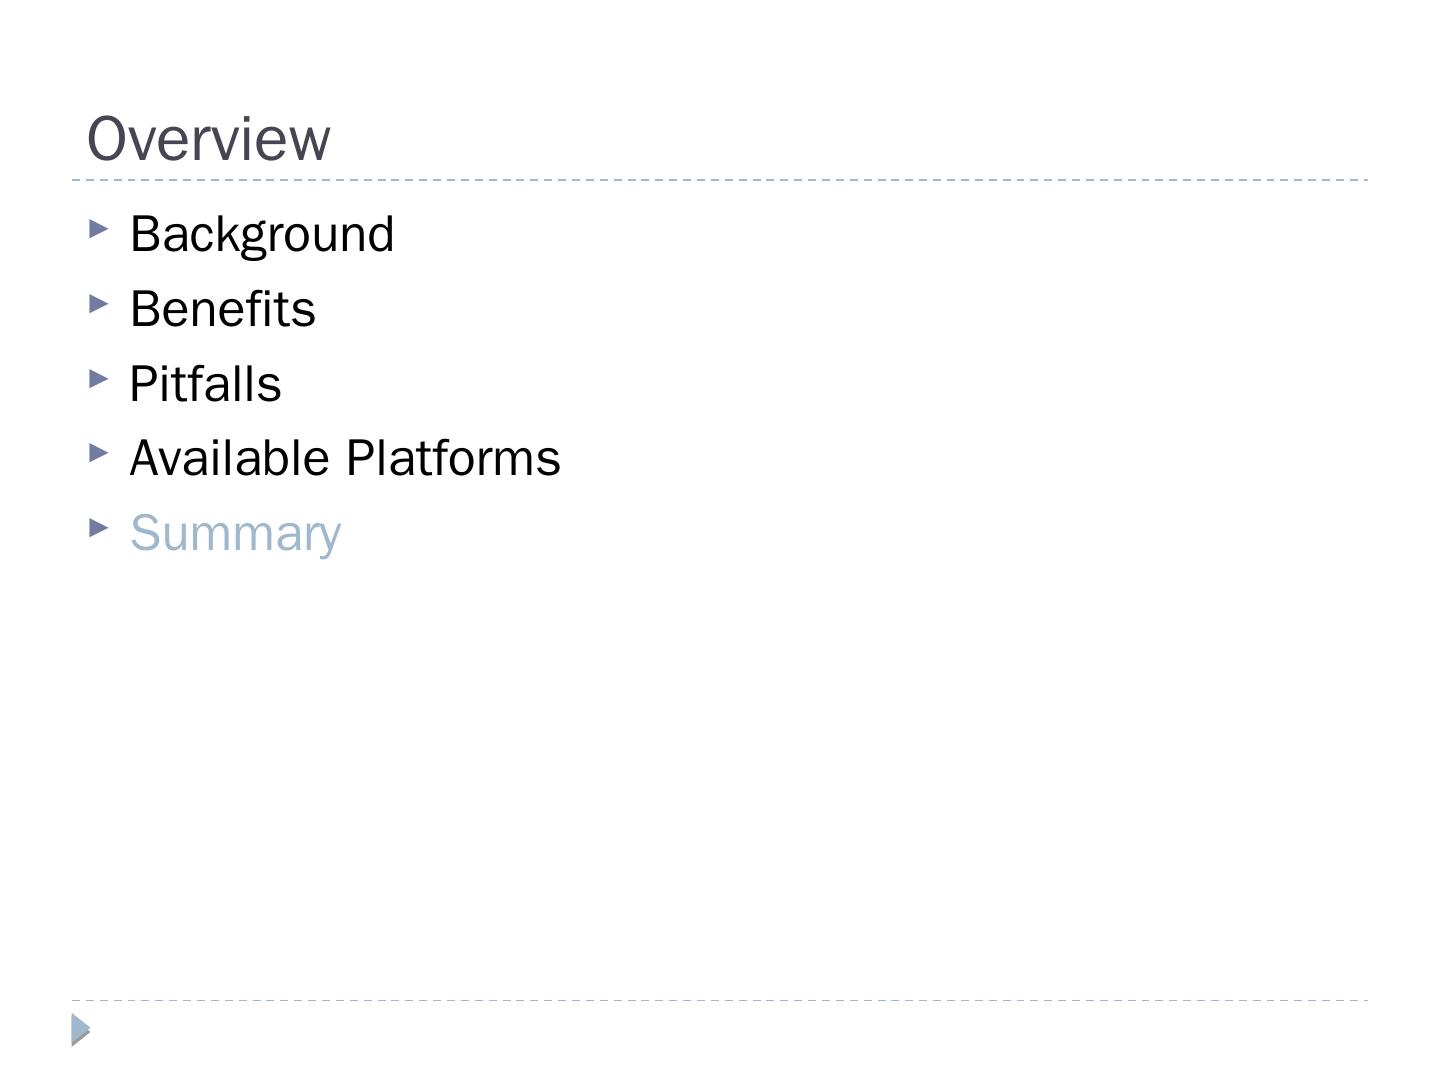The width and height of the screenshot is (1440, 1080).
Task: Click the dashed line above the footer
Action: click(720, 1000)
